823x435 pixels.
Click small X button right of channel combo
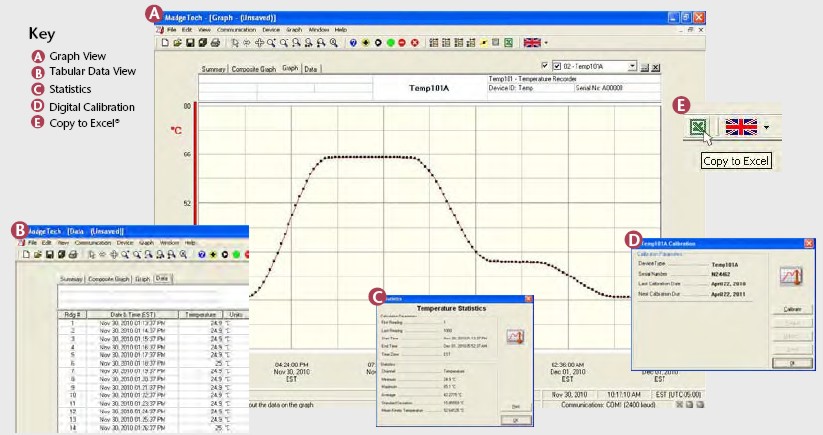656,67
